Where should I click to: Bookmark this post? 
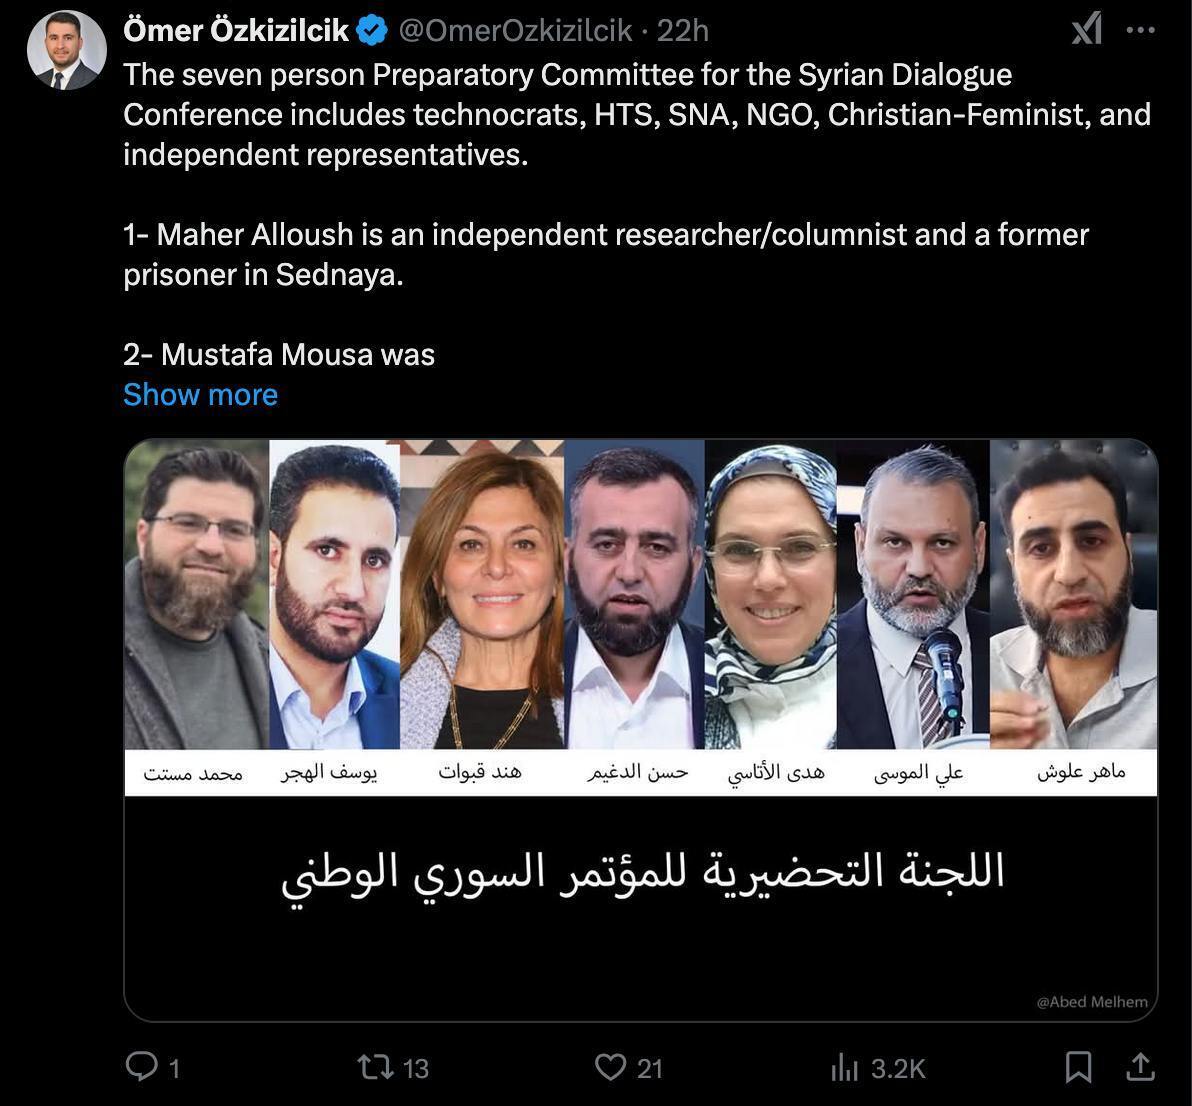(x=1078, y=1067)
